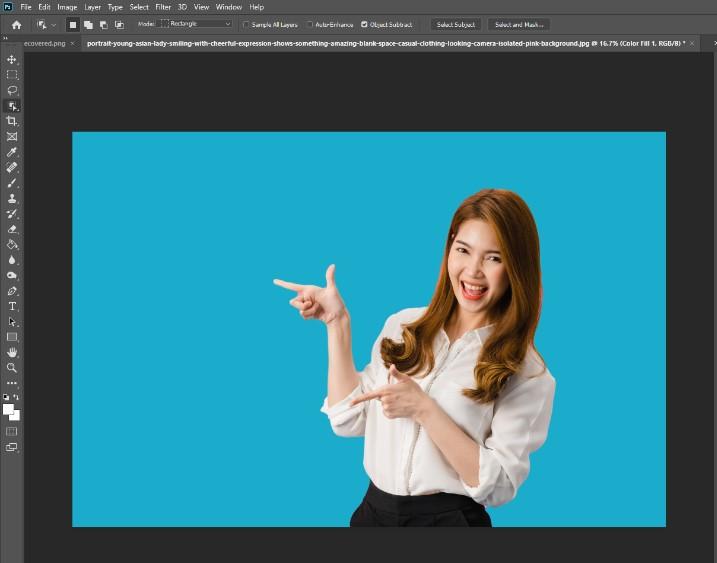Open the background color swatch
The height and width of the screenshot is (563, 717).
[x=16, y=417]
